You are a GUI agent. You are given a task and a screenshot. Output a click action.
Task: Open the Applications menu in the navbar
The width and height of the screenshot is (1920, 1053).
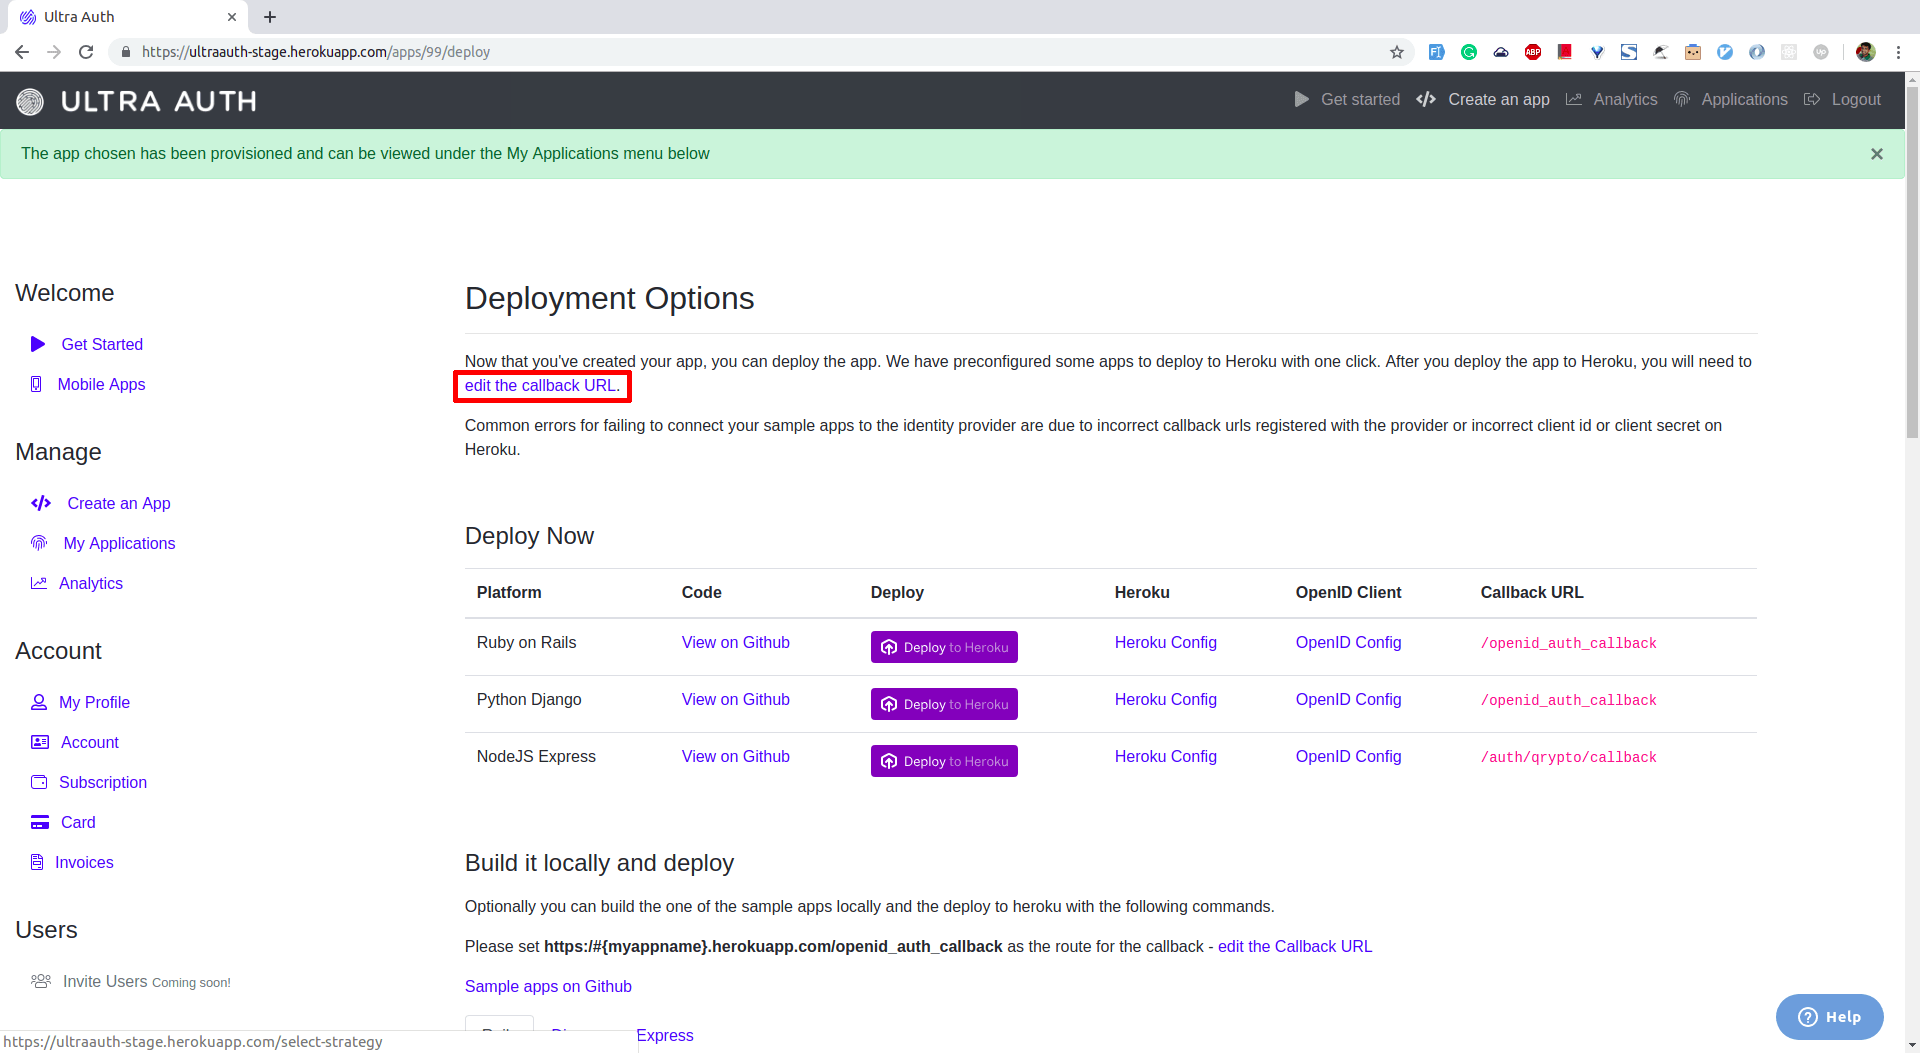point(1743,99)
